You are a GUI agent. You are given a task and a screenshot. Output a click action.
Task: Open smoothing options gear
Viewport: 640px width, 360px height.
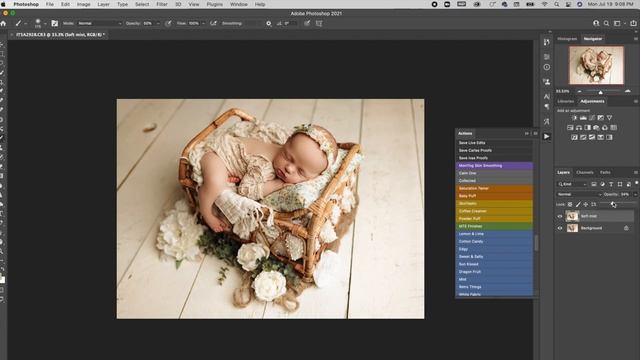(x=269, y=24)
